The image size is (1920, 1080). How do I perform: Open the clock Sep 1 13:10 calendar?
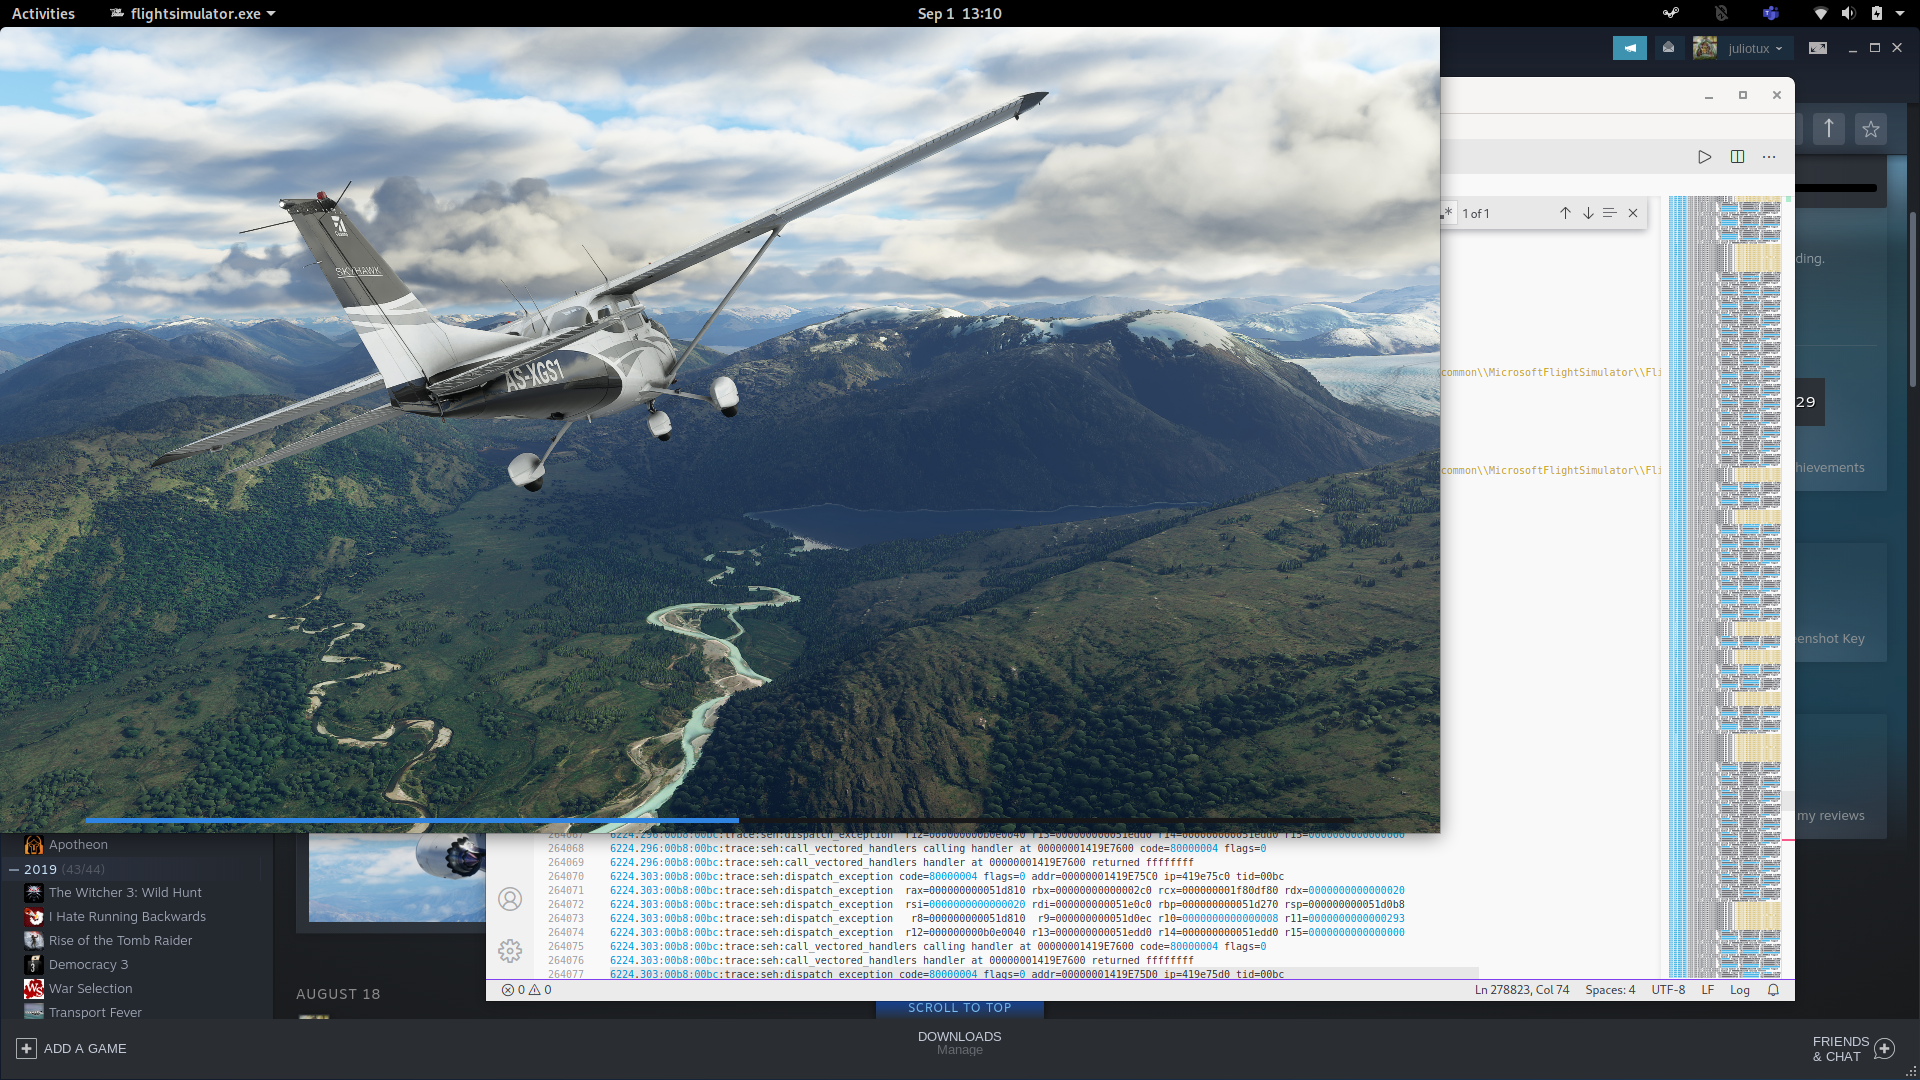959,14
